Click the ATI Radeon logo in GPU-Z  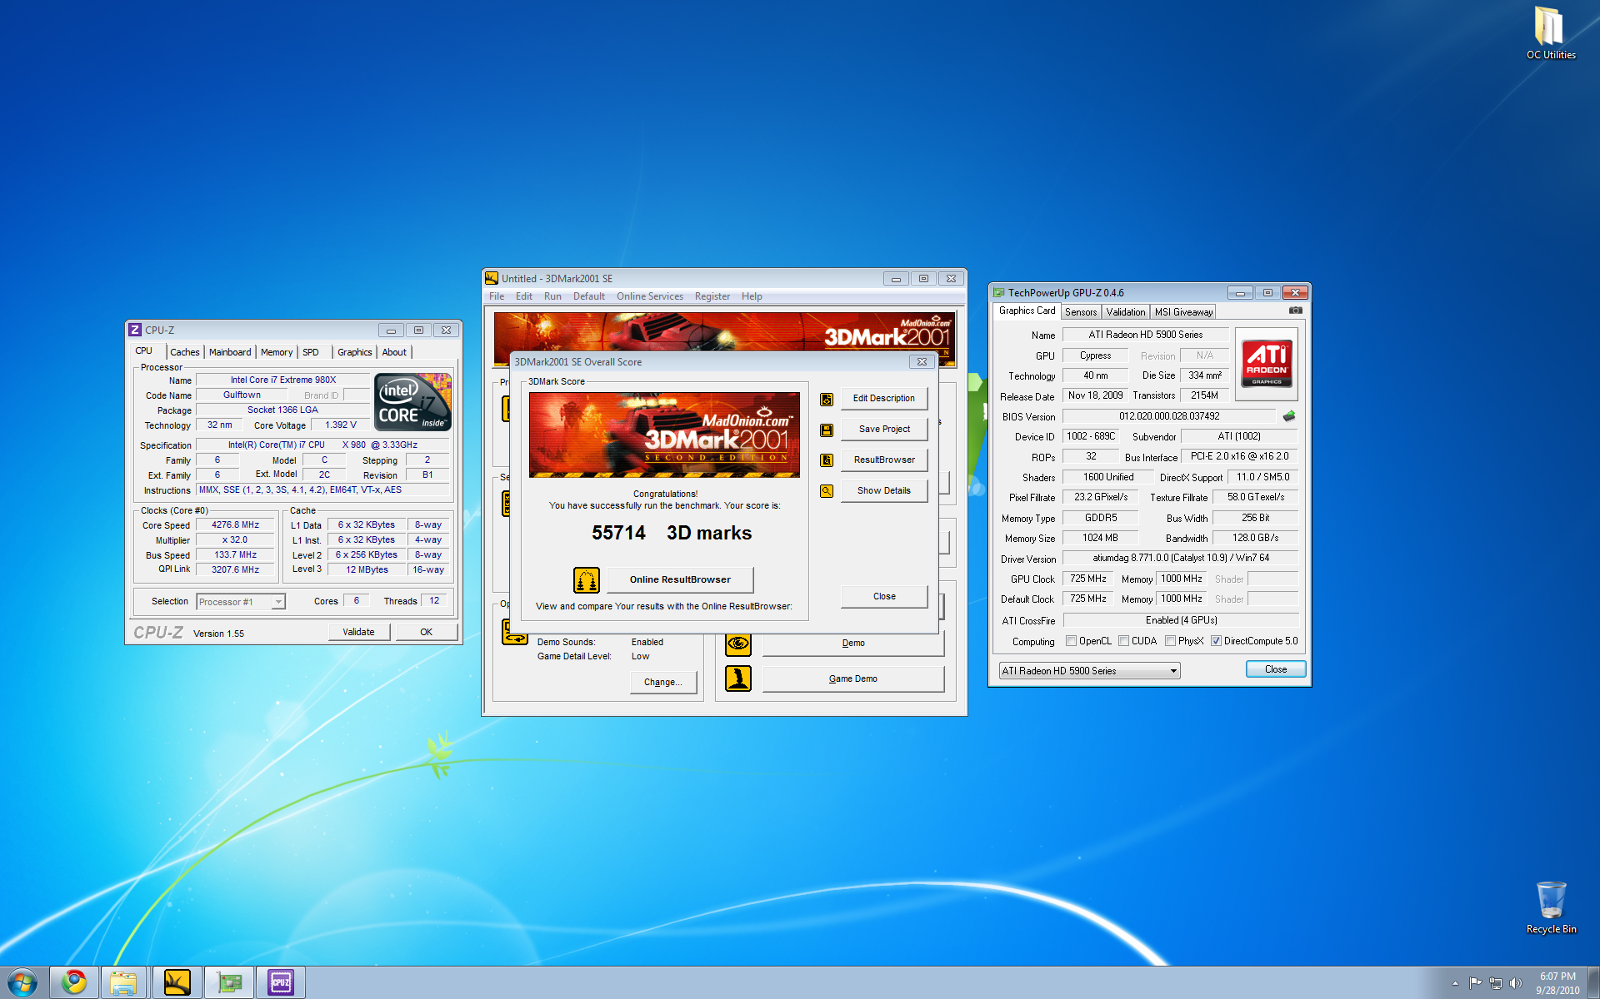coord(1266,363)
